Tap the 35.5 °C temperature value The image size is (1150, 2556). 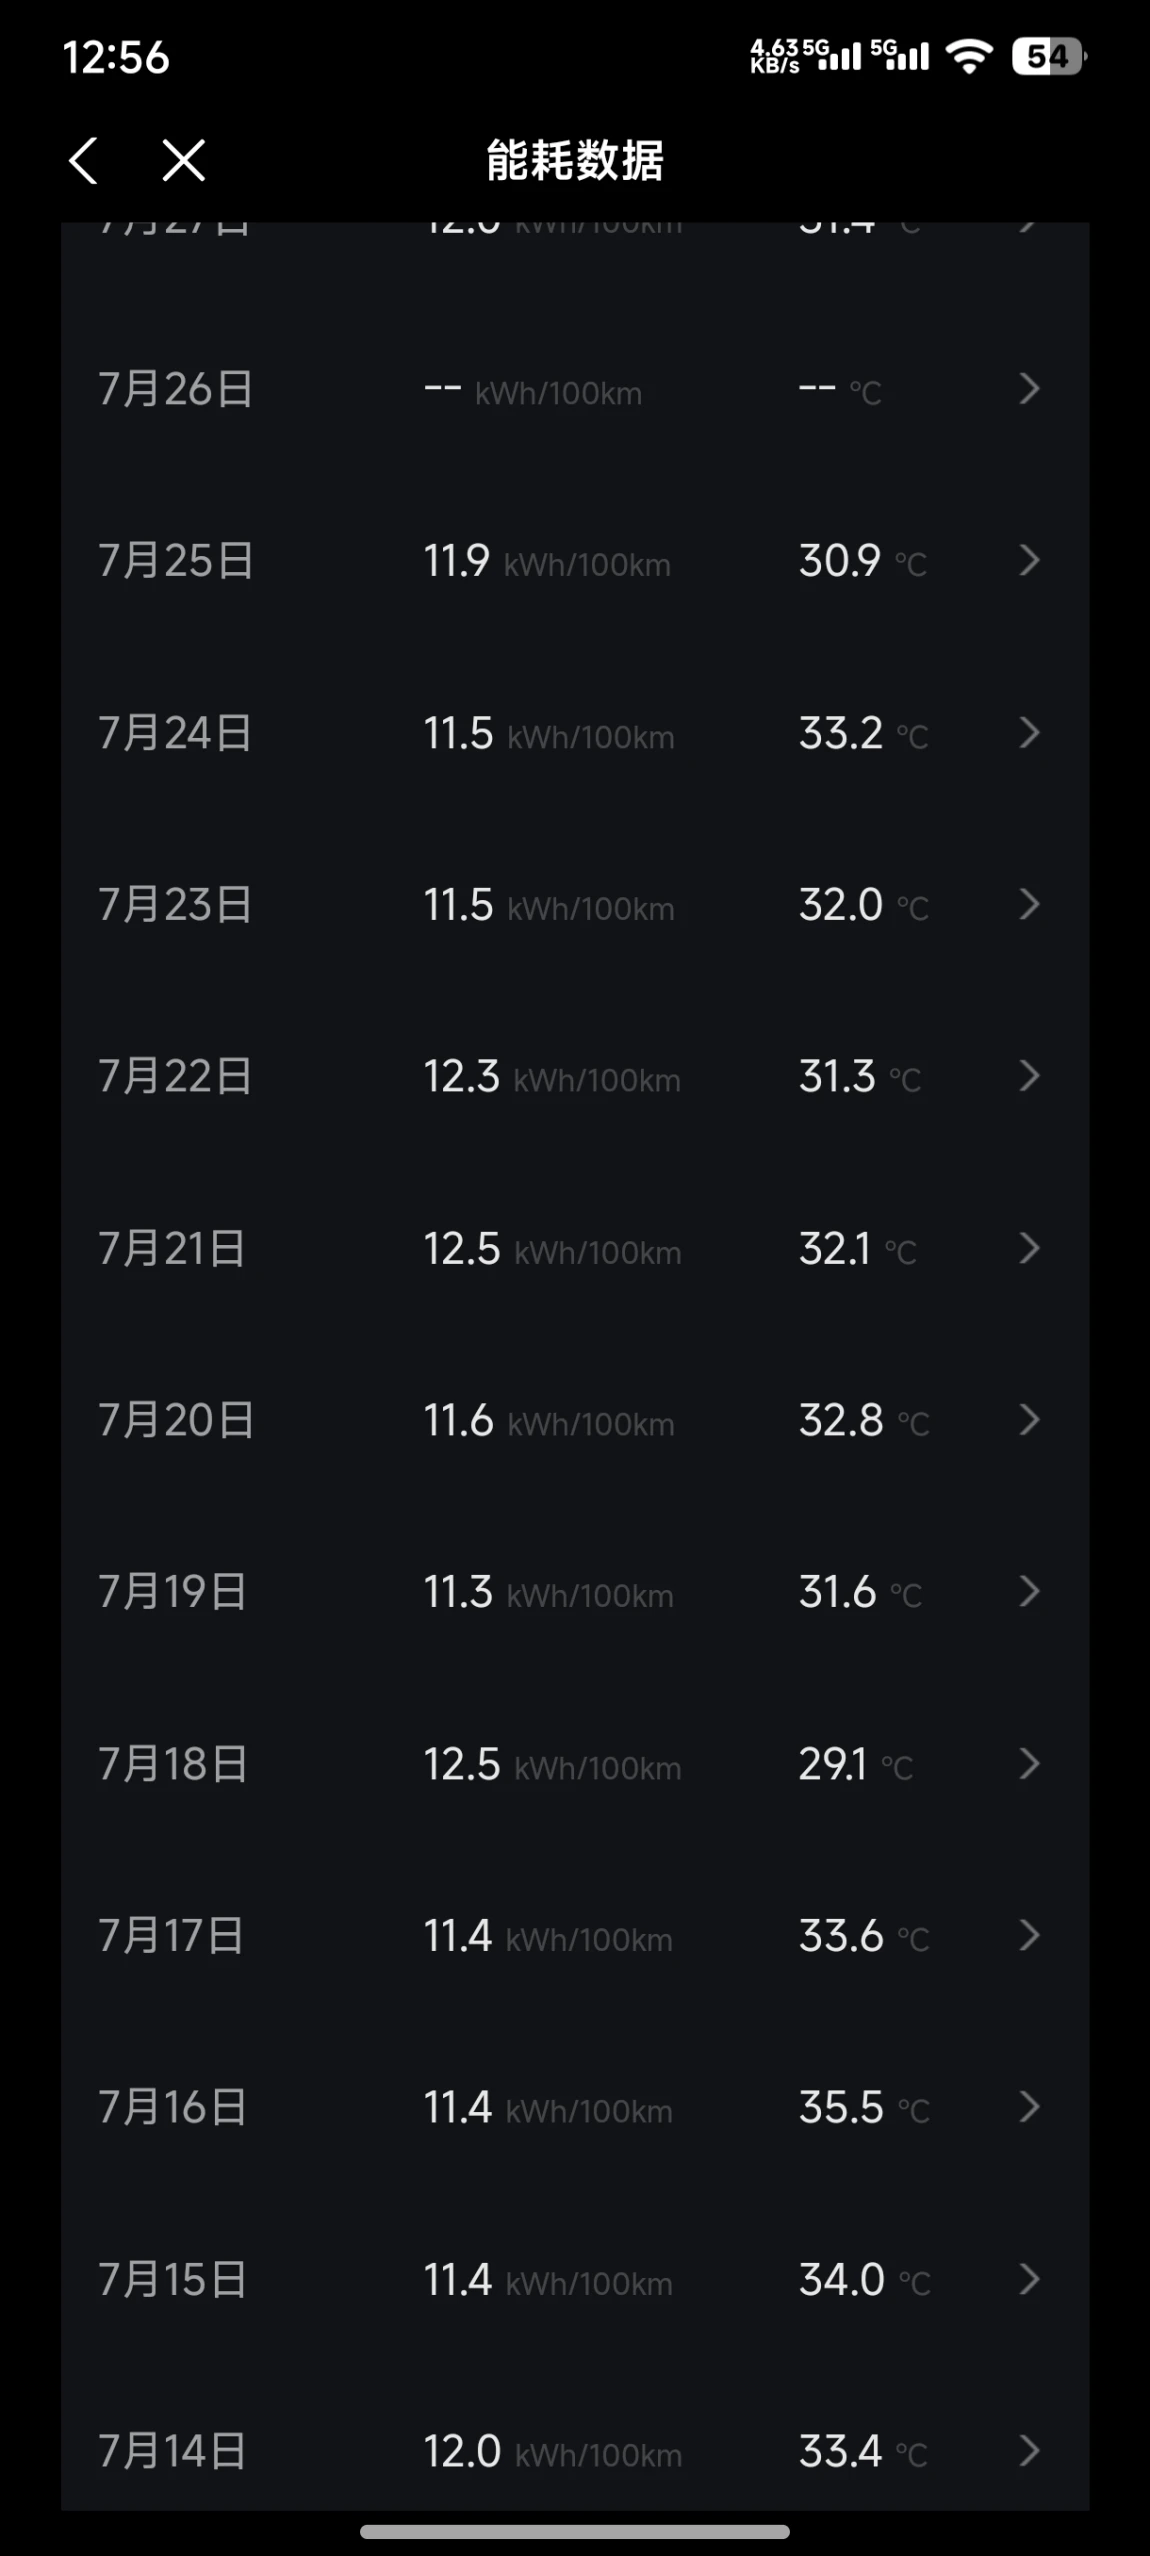click(864, 2108)
